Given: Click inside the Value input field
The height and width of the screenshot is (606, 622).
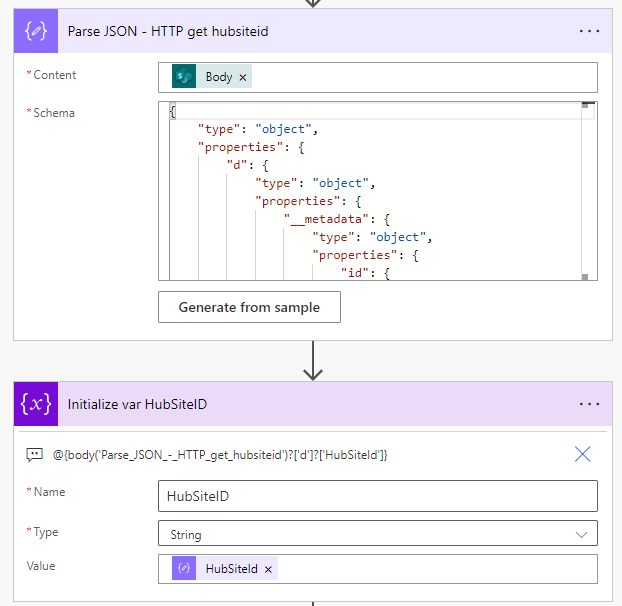Looking at the screenshot, I should pos(378,569).
